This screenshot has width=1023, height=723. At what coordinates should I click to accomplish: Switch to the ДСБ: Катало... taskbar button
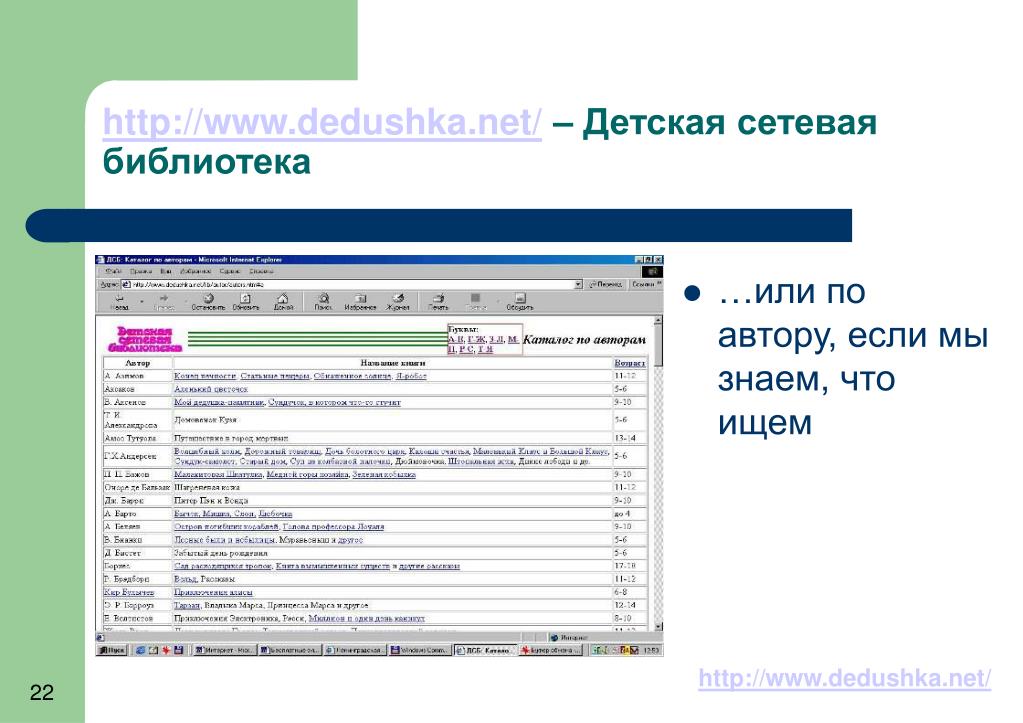point(485,650)
